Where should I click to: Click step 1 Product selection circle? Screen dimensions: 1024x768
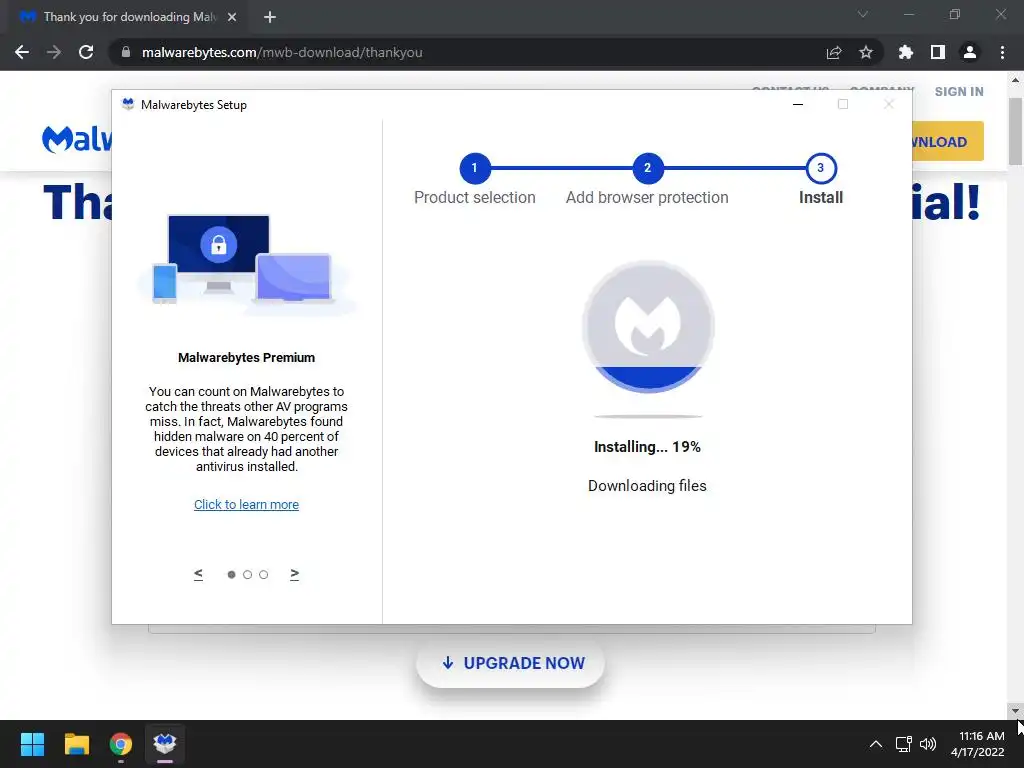tap(475, 168)
